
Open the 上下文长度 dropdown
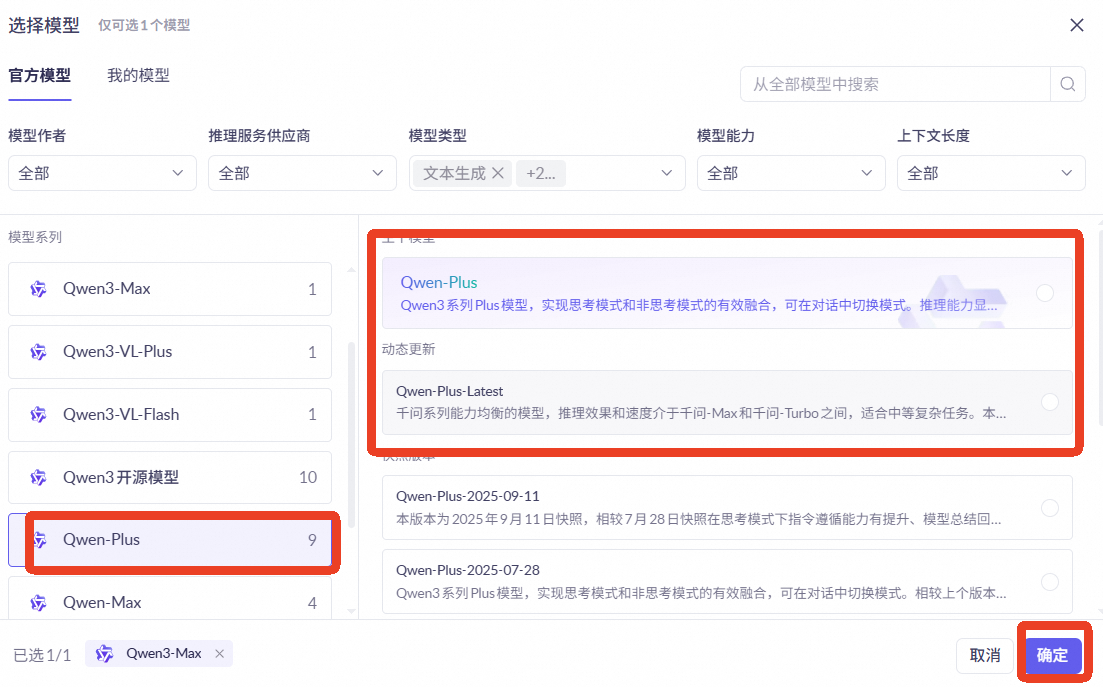(x=991, y=173)
